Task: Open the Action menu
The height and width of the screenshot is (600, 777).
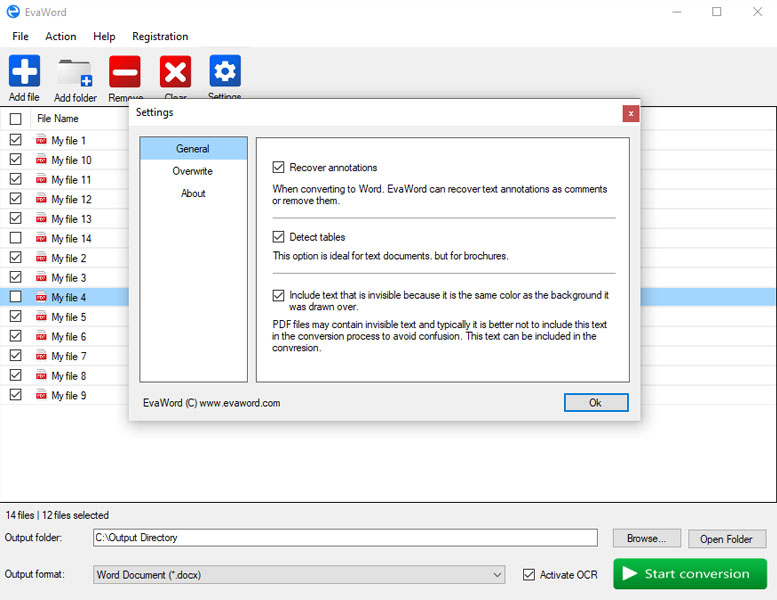Action: point(60,36)
